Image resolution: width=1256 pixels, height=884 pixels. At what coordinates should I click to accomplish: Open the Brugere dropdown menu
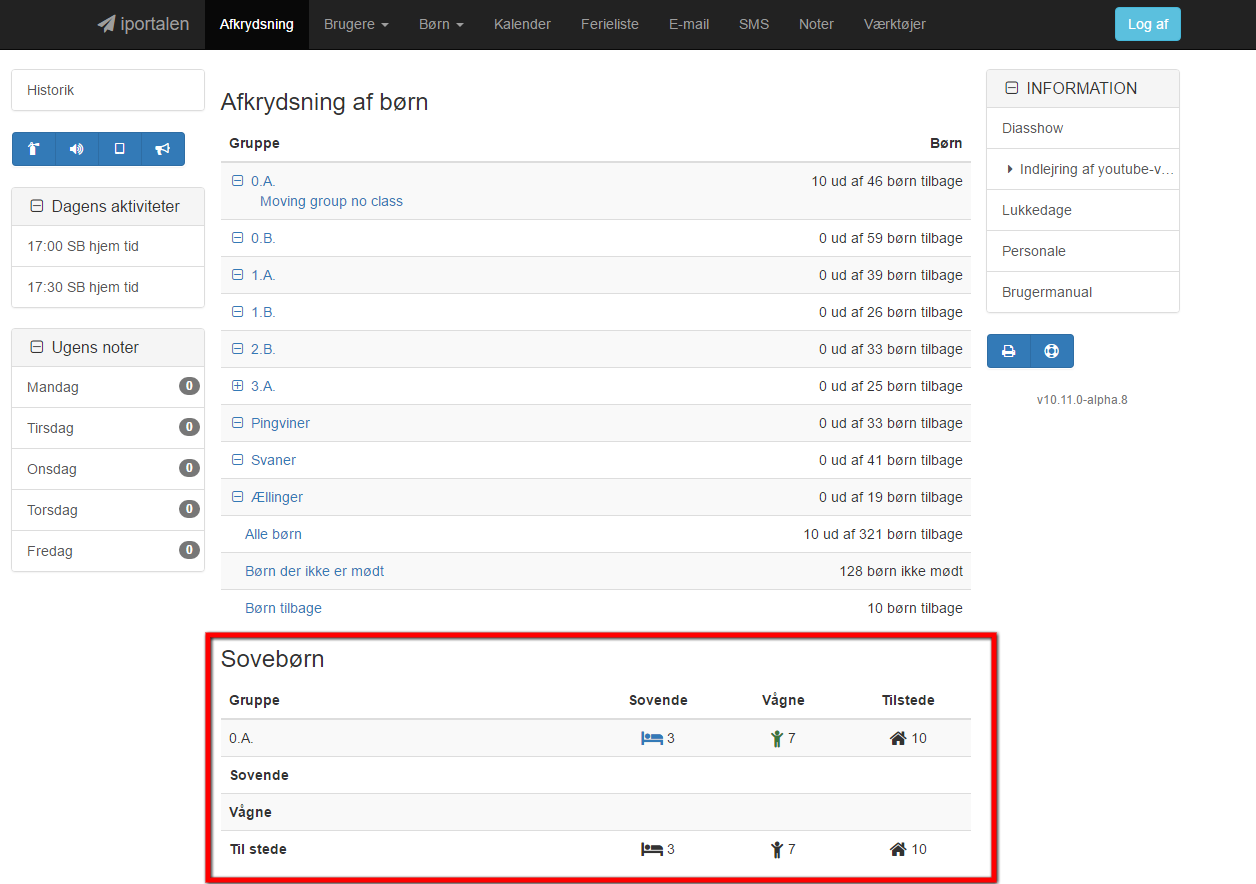click(x=356, y=24)
